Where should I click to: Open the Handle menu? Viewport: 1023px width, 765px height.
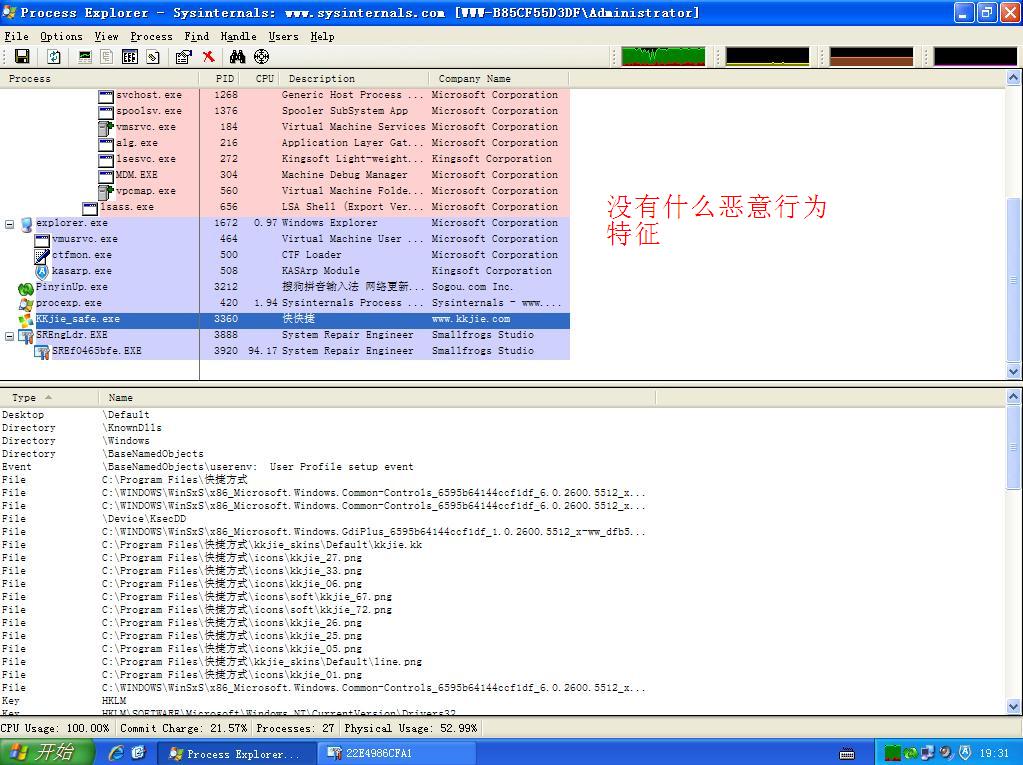(238, 37)
